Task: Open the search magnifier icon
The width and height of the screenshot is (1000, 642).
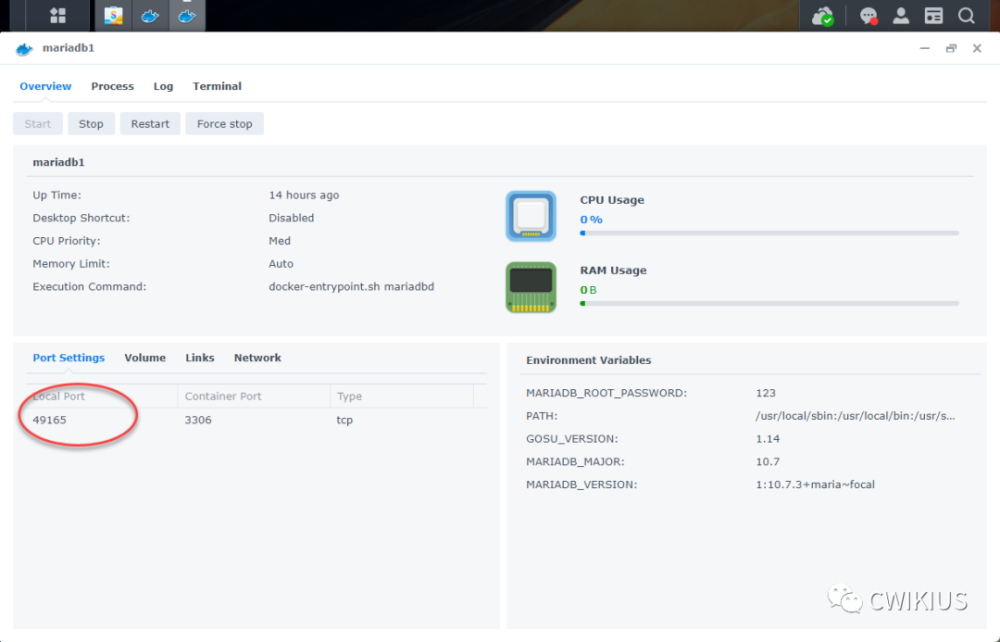Action: coord(967,15)
